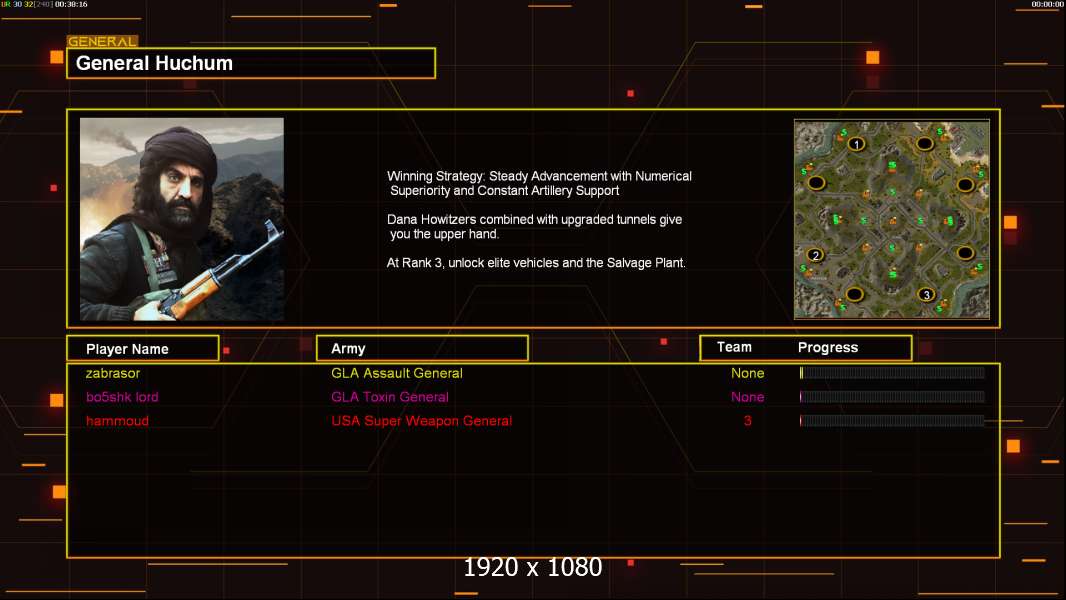
Task: Click hammoud's loading progress bar
Action: click(x=892, y=421)
